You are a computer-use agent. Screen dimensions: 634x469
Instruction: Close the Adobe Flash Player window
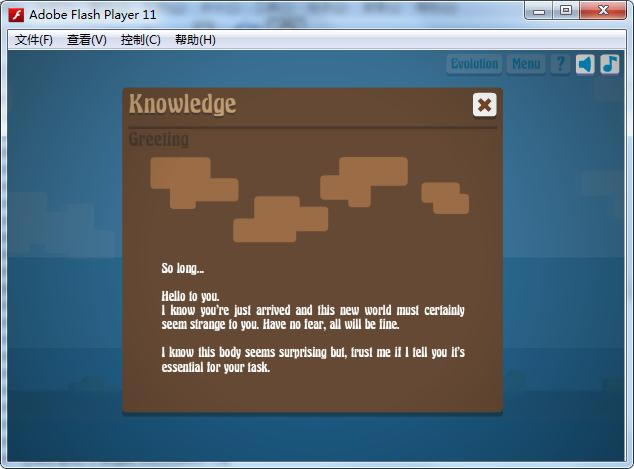pyautogui.click(x=603, y=11)
